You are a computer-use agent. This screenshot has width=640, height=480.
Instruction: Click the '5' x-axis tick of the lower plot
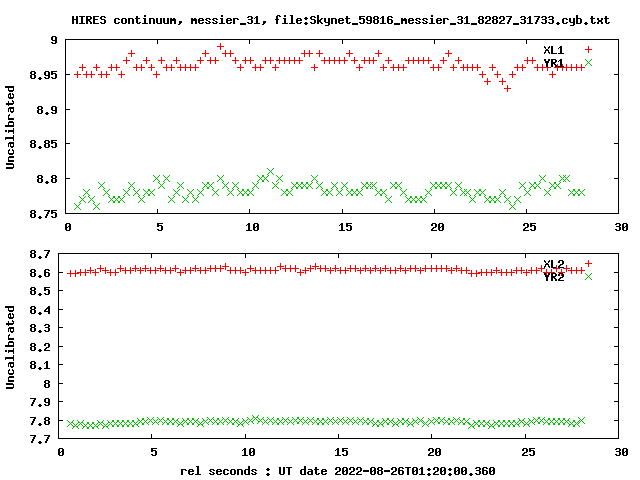click(153, 452)
